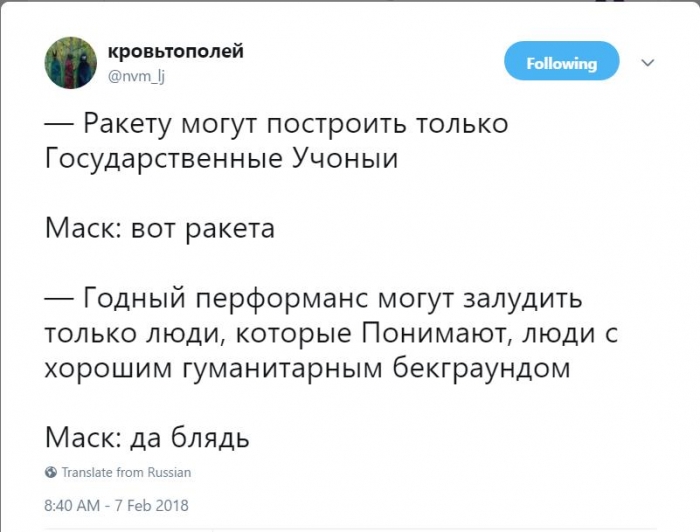Open the кровьтополей display name link
The height and width of the screenshot is (532, 700).
176,51
